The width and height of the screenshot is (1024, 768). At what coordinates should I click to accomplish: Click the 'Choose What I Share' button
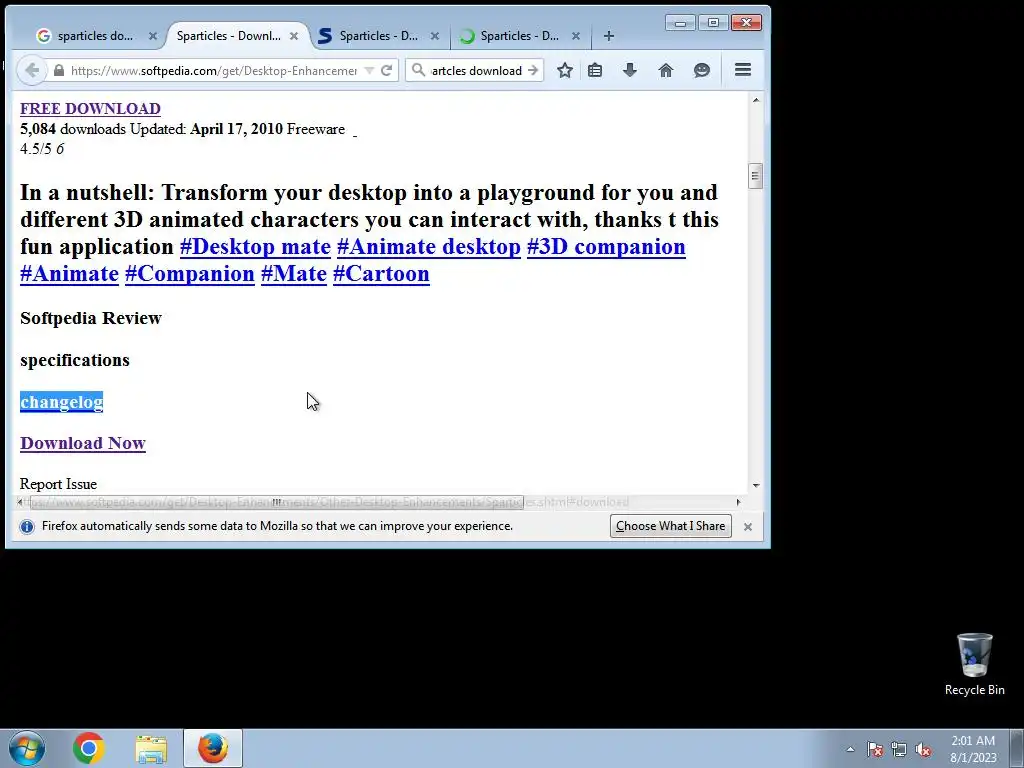671,526
